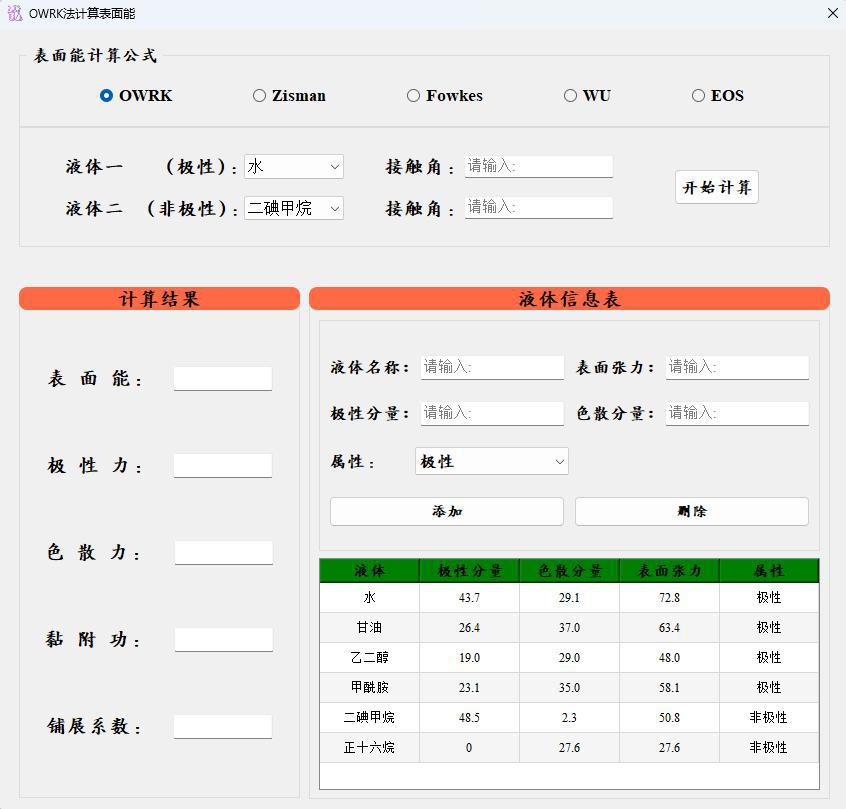Expand the 属性 dropdown showing 极性
The image size is (846, 809).
(492, 461)
